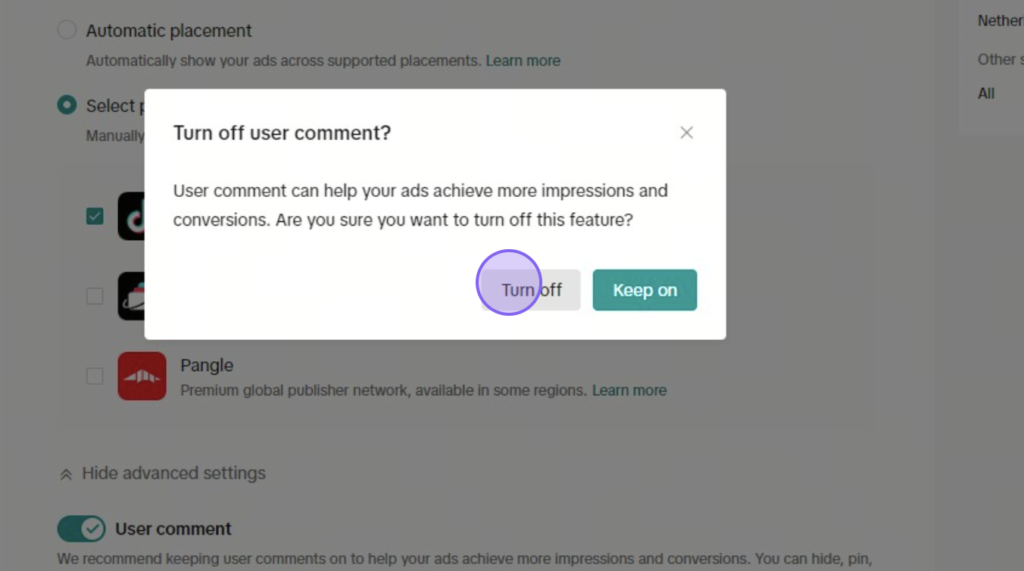1024x571 pixels.
Task: Click the All value in right panel
Action: click(986, 93)
